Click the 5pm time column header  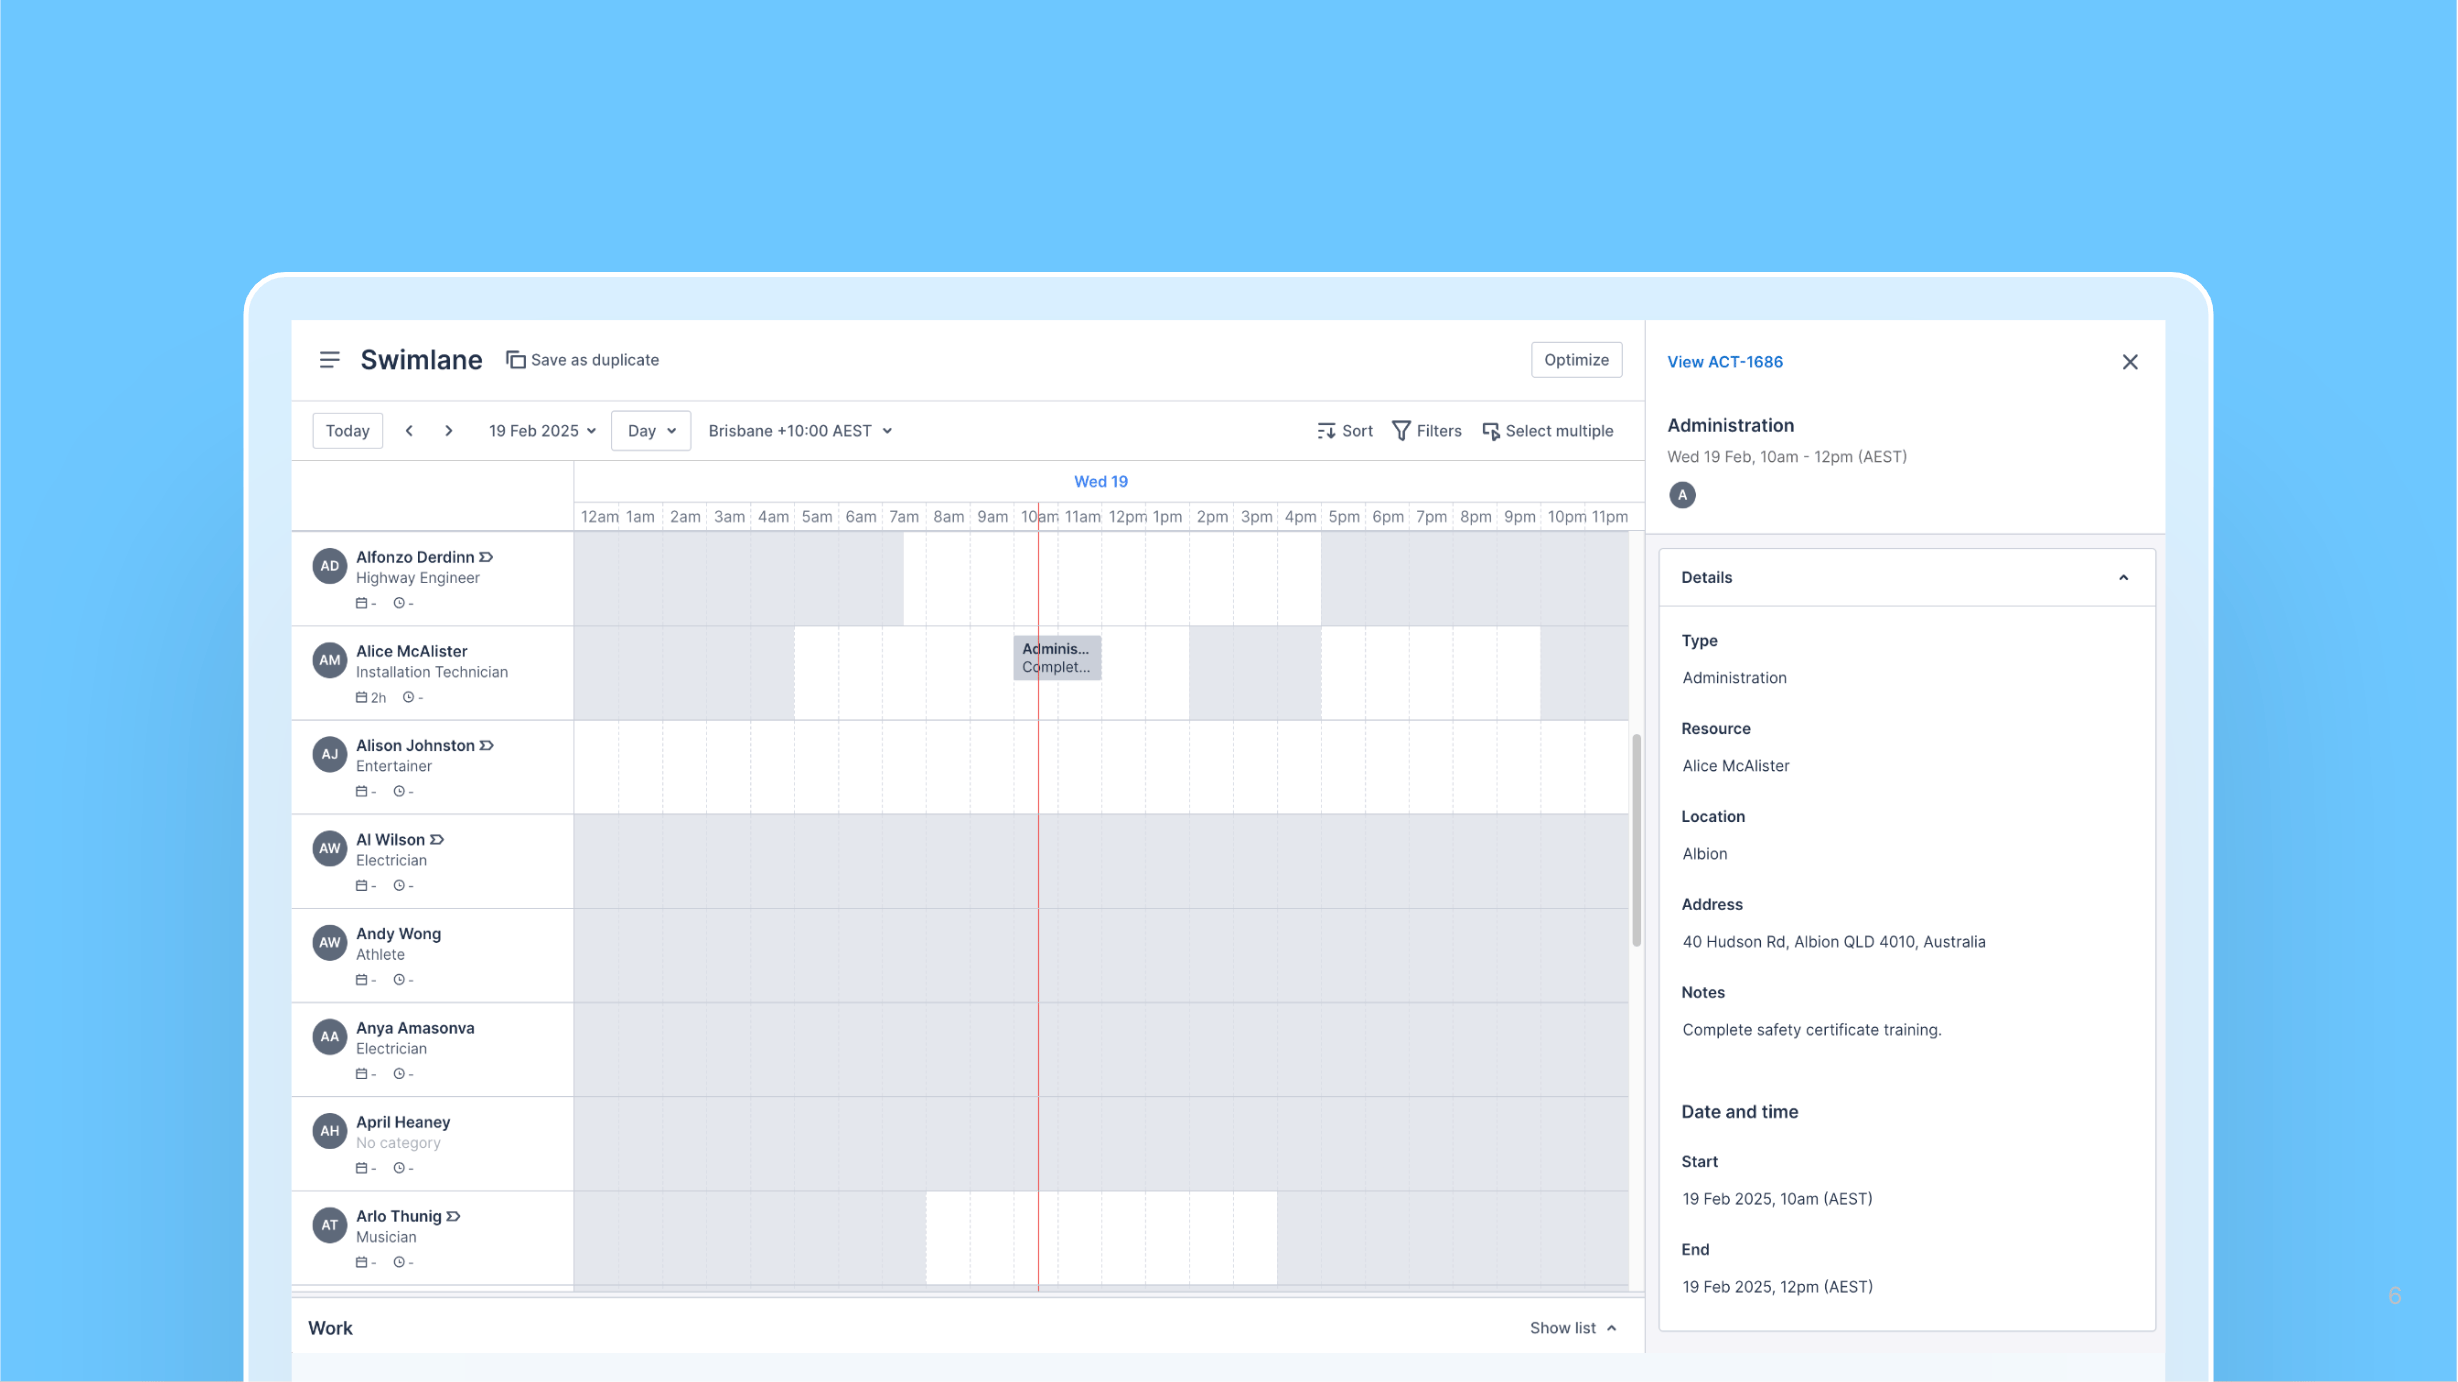click(x=1344, y=517)
